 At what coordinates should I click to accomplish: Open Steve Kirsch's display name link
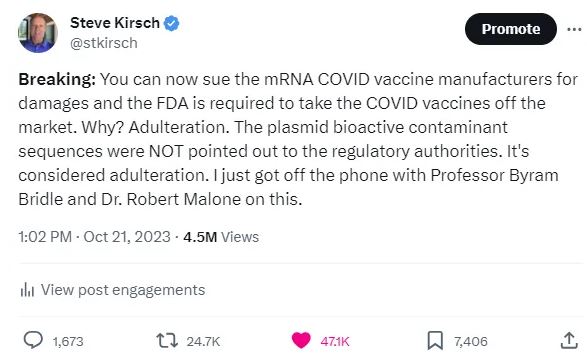pyautogui.click(x=115, y=23)
